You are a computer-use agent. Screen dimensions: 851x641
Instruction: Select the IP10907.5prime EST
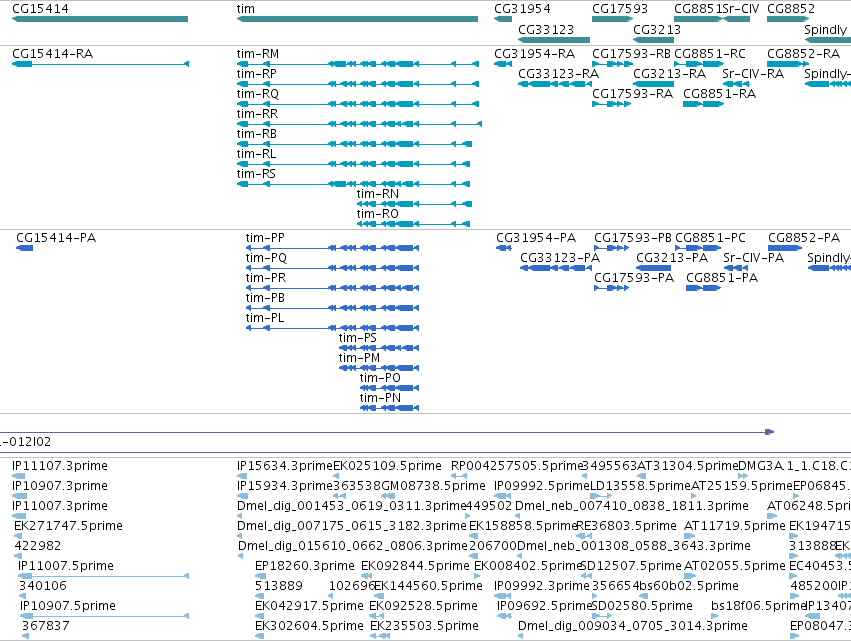click(x=104, y=616)
